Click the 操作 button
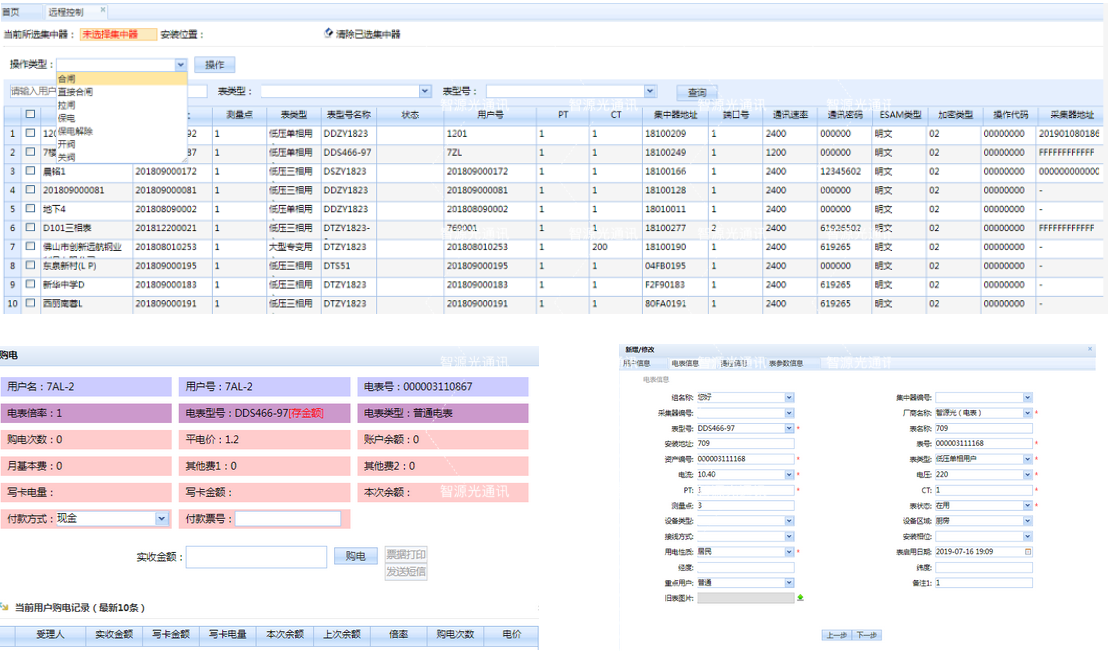Image resolution: width=1108 pixels, height=651 pixels. click(x=215, y=64)
